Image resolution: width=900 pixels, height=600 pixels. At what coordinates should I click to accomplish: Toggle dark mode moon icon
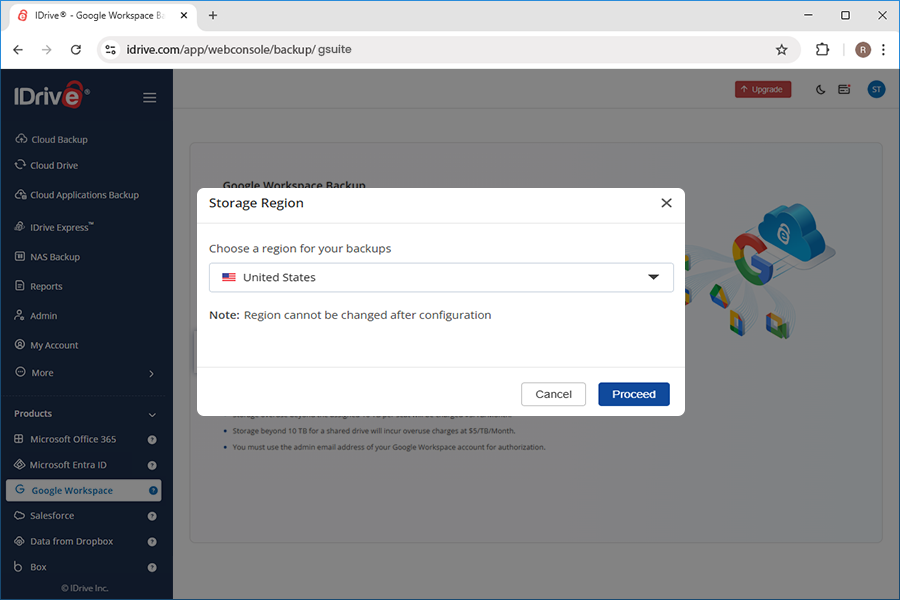coord(820,90)
